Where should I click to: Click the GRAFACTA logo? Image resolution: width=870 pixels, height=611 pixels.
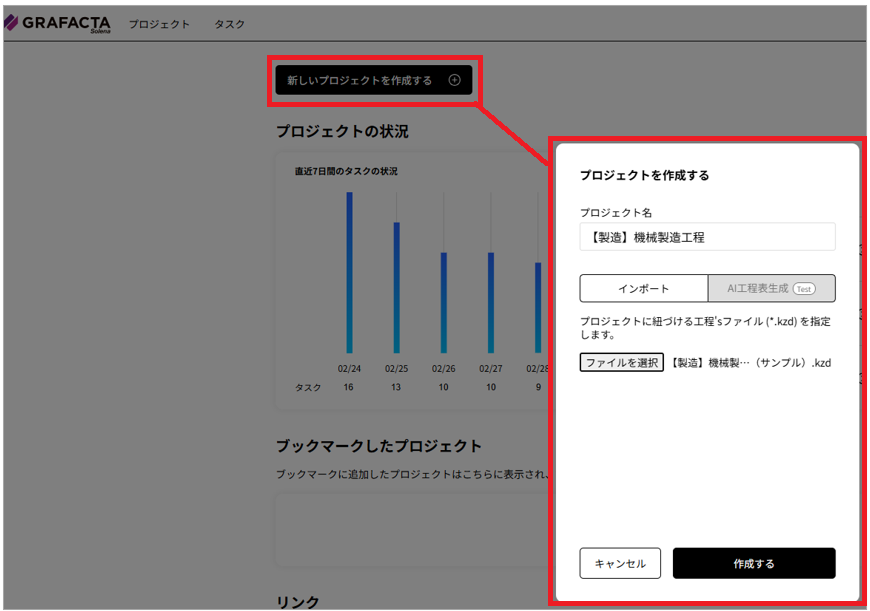[x=56, y=23]
